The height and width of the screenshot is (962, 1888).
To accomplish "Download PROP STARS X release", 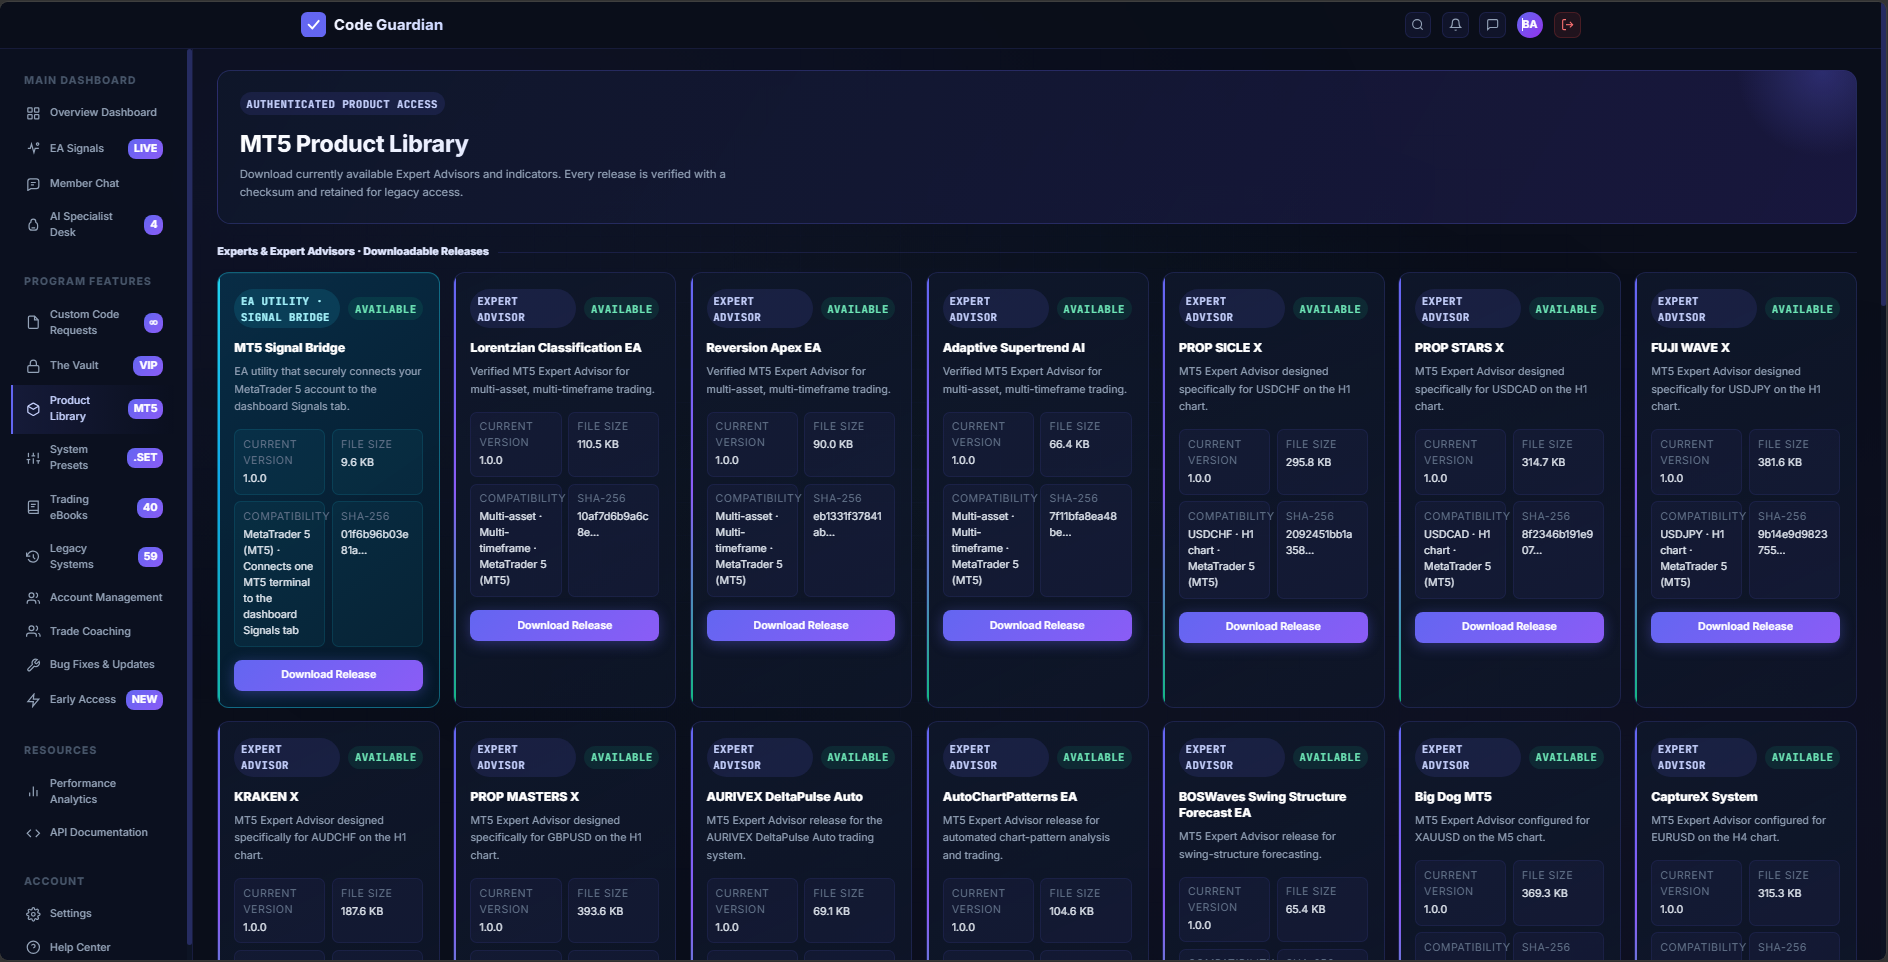I will pyautogui.click(x=1509, y=627).
